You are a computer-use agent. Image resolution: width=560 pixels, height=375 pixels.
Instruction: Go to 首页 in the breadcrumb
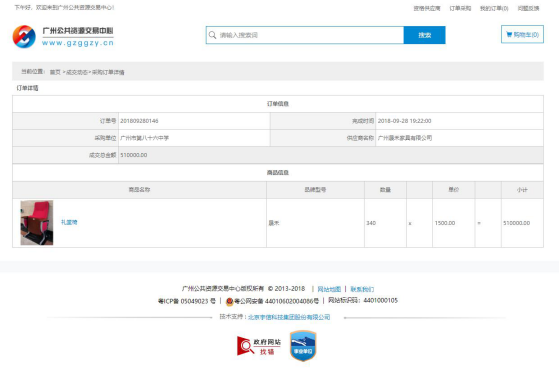[55, 72]
